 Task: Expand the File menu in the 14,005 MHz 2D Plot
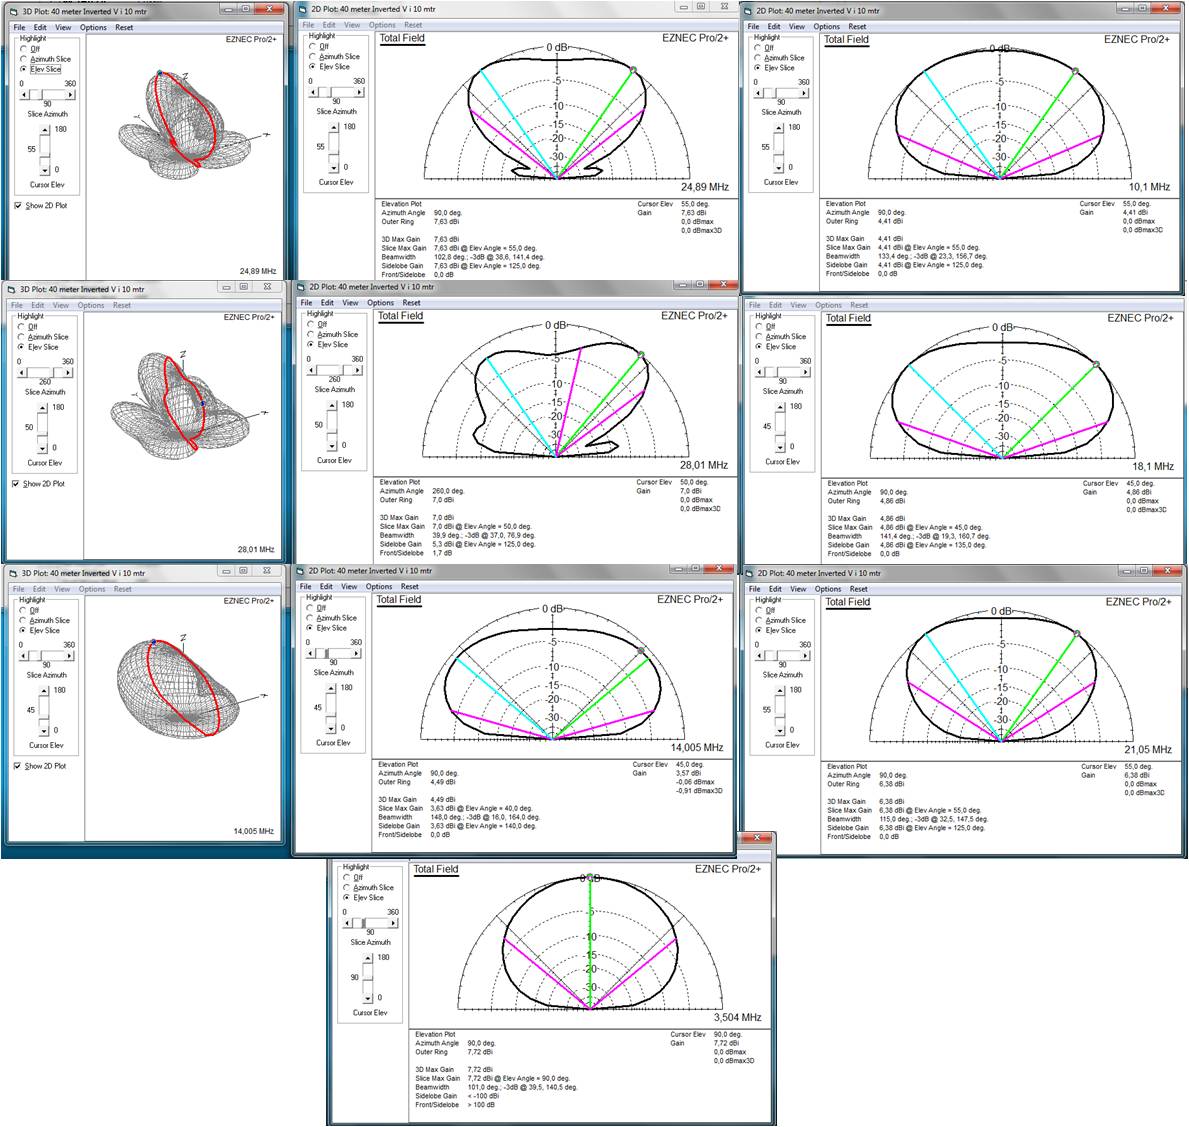(305, 587)
